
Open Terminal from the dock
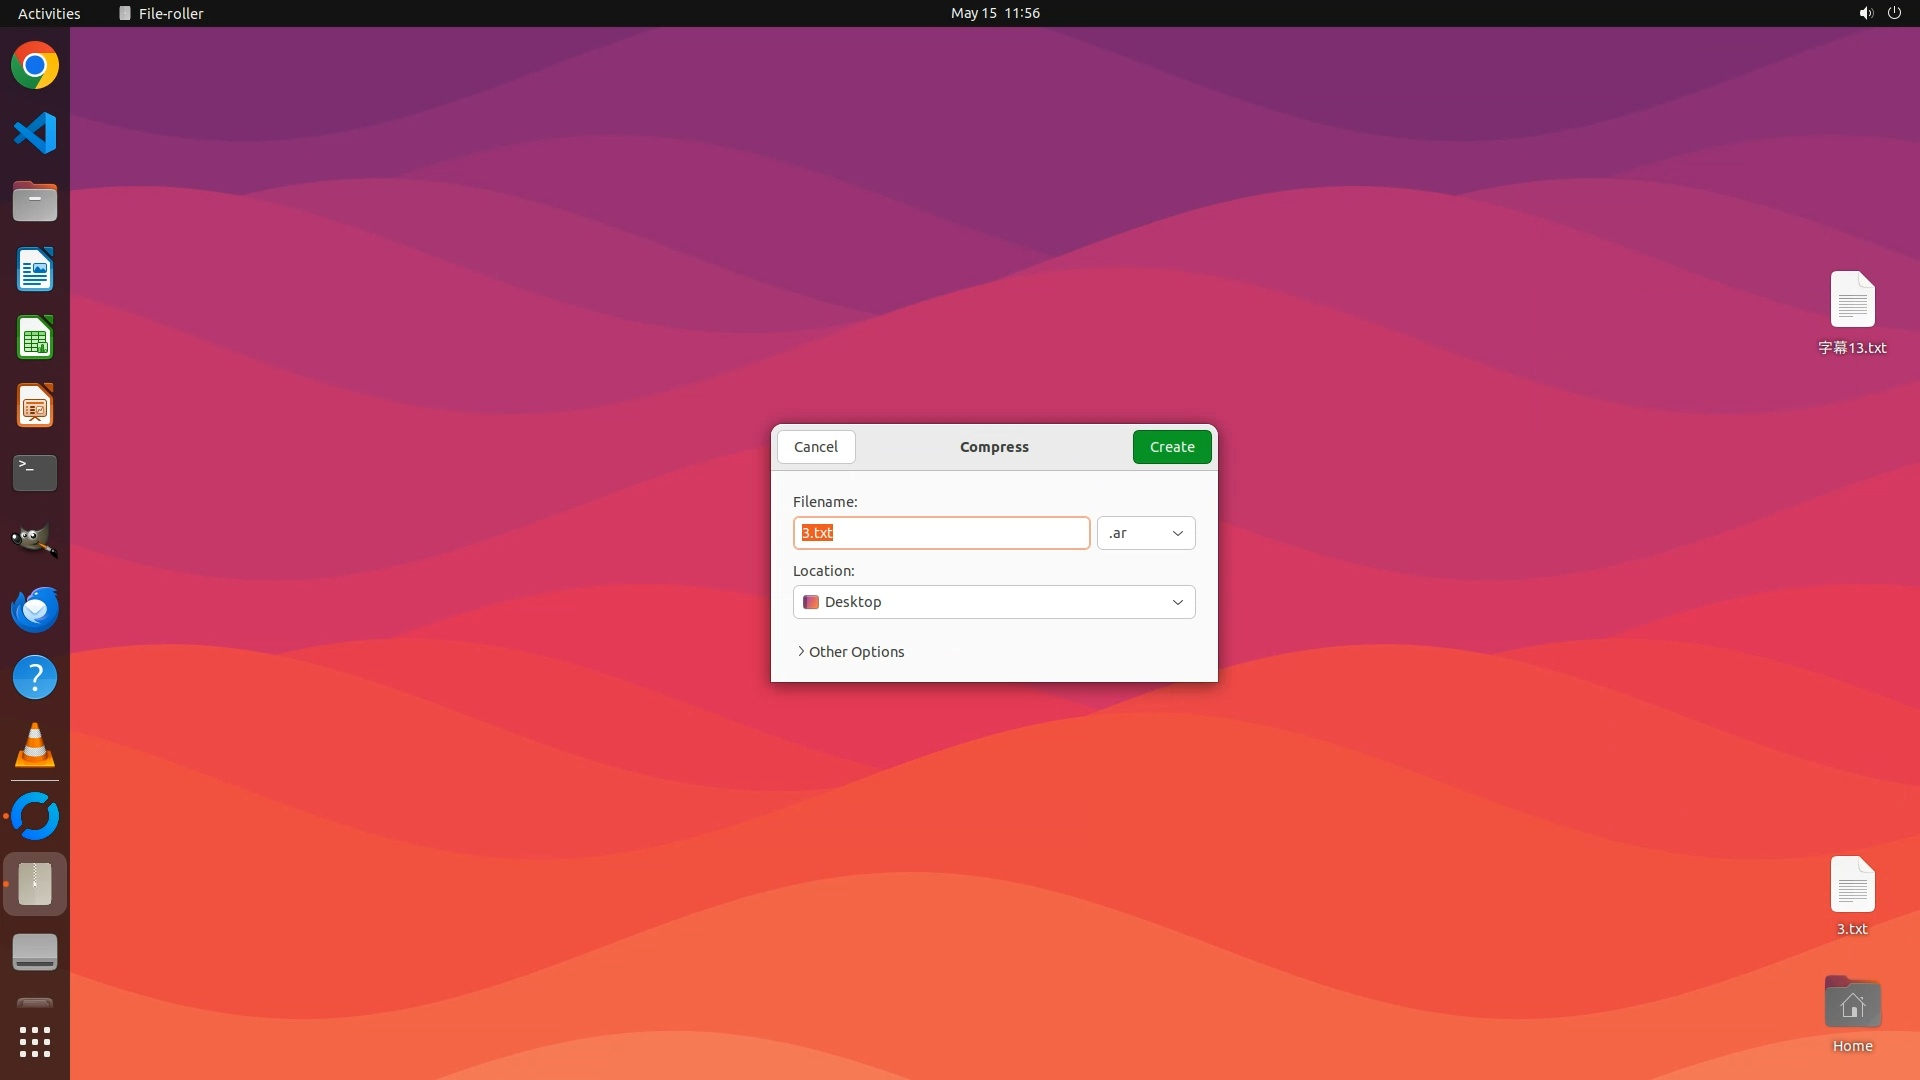click(x=35, y=473)
